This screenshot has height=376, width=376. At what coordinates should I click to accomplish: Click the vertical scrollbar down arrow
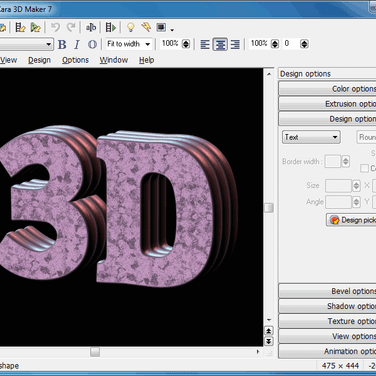pyautogui.click(x=269, y=320)
